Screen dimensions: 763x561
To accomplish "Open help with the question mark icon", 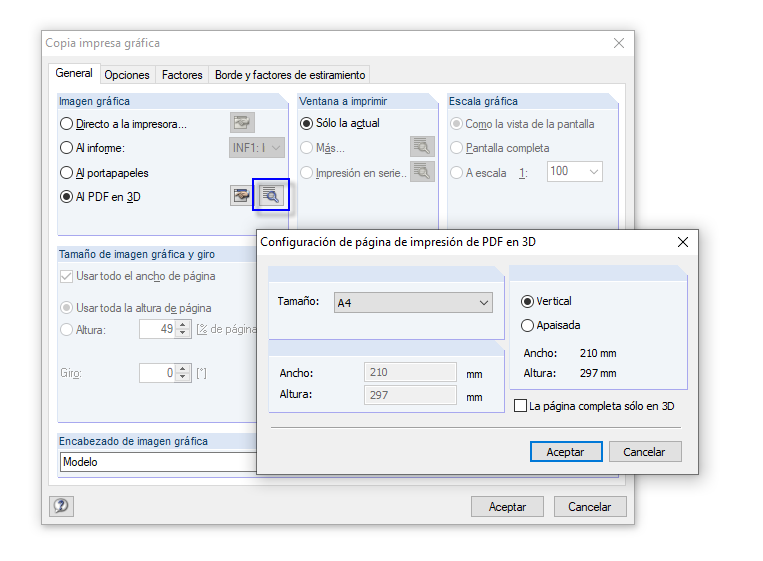I will [x=61, y=506].
